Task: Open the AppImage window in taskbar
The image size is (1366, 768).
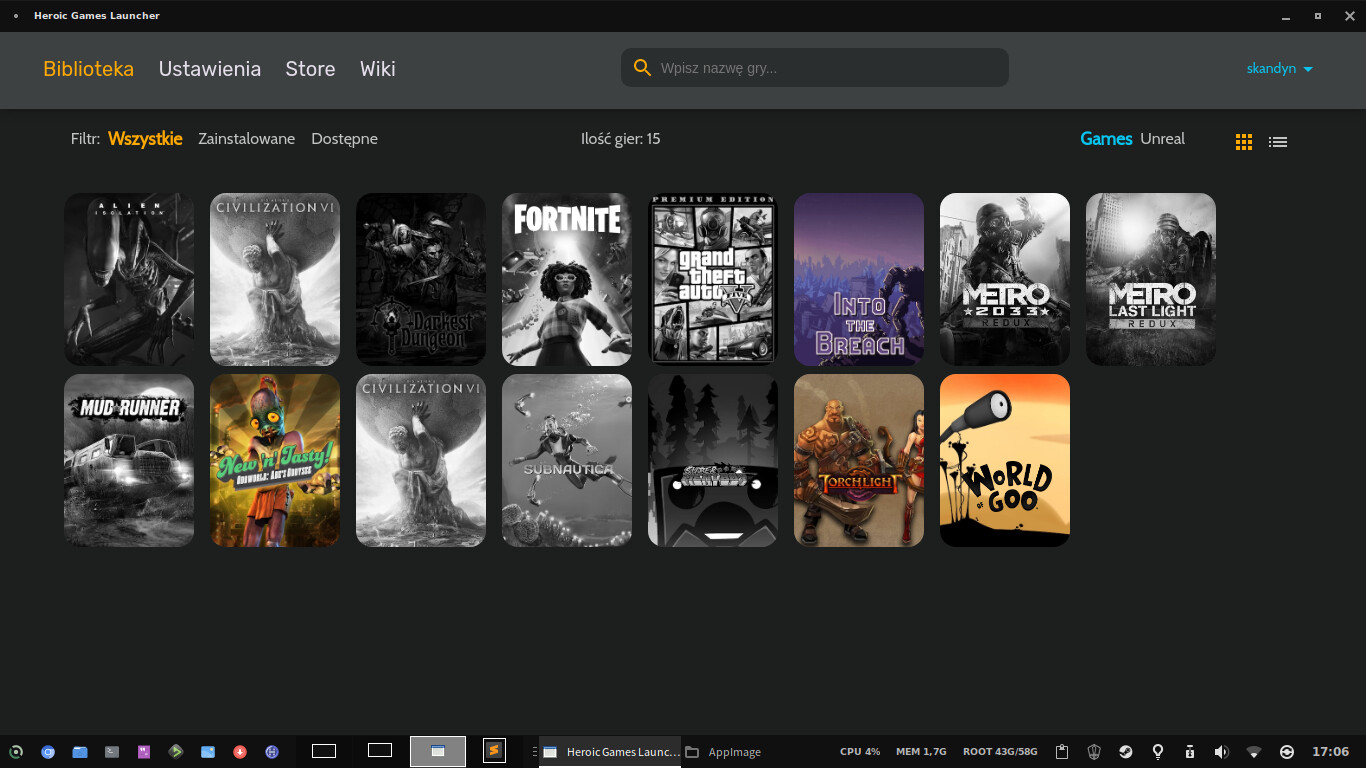Action: tap(724, 752)
